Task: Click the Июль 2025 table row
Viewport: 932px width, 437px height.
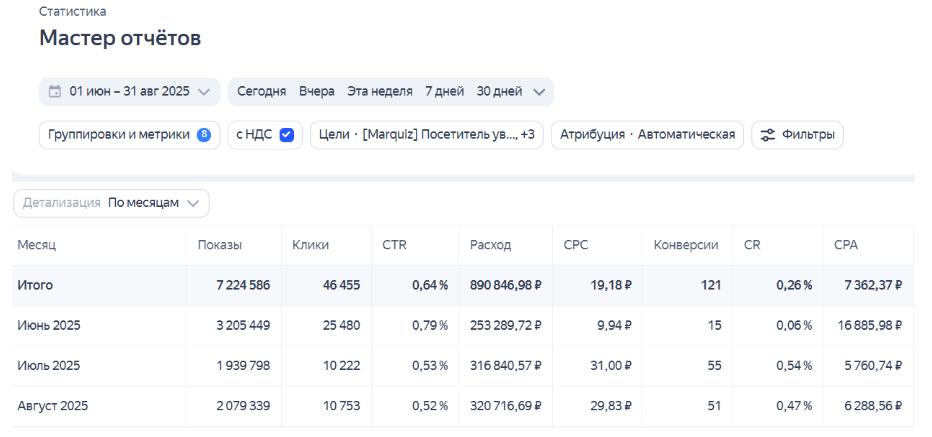Action: (x=49, y=366)
